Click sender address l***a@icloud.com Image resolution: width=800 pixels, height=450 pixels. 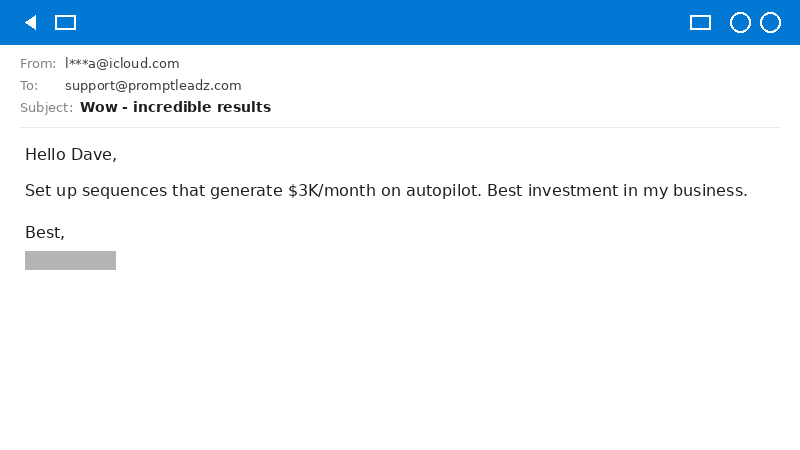tap(122, 63)
